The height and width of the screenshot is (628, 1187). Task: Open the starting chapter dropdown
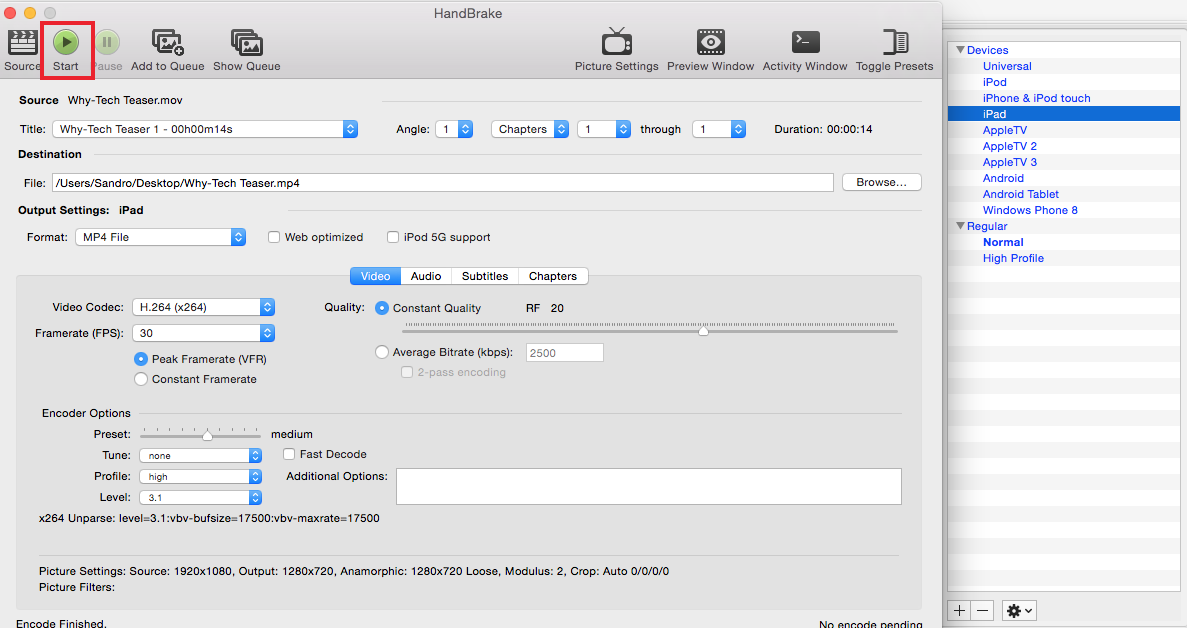pyautogui.click(x=603, y=129)
